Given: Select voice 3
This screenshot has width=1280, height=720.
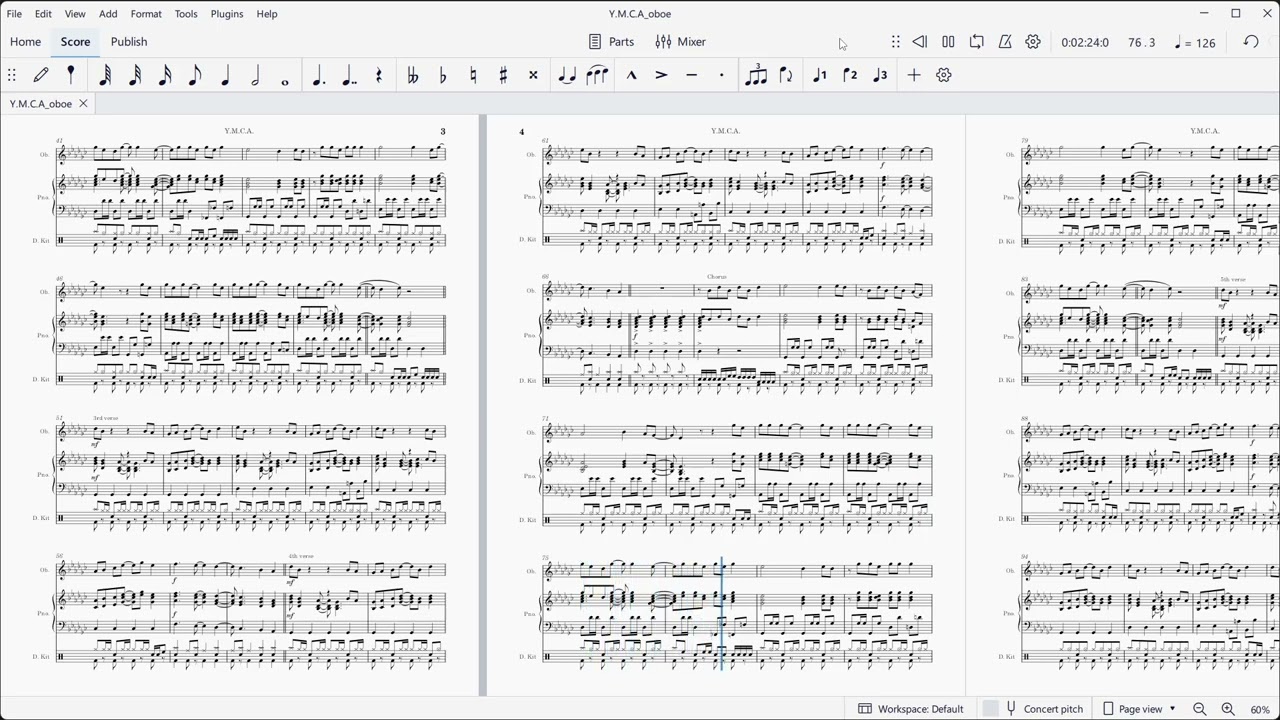Looking at the screenshot, I should pos(880,75).
